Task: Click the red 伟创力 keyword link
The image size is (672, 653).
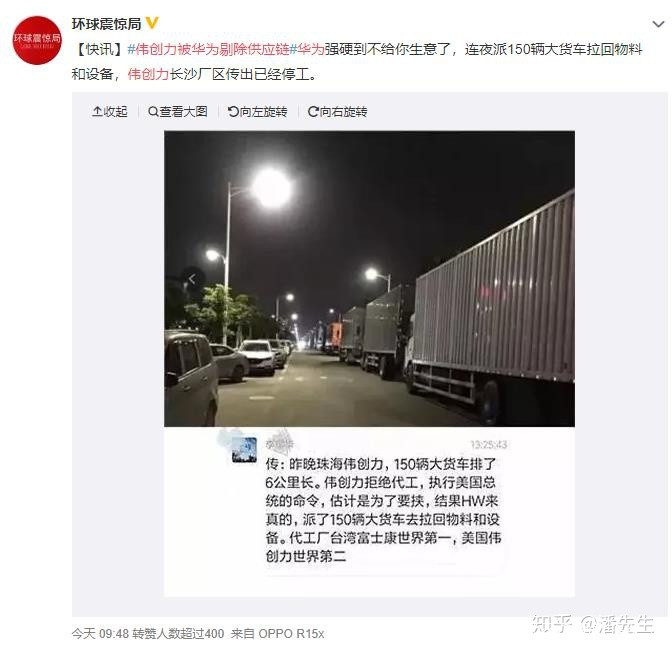Action: point(148,75)
